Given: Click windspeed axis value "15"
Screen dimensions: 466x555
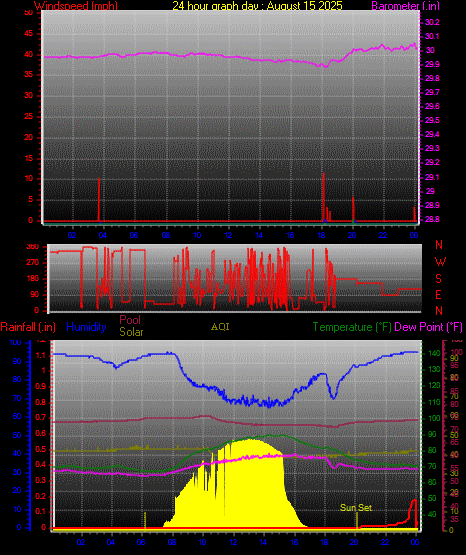Looking at the screenshot, I should pyautogui.click(x=28, y=158).
